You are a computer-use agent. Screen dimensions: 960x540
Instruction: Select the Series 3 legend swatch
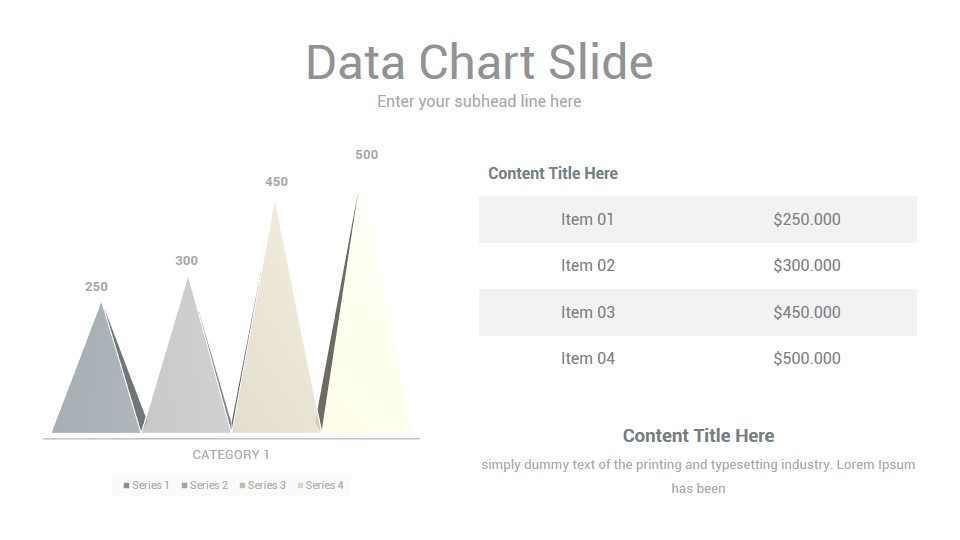coord(242,486)
